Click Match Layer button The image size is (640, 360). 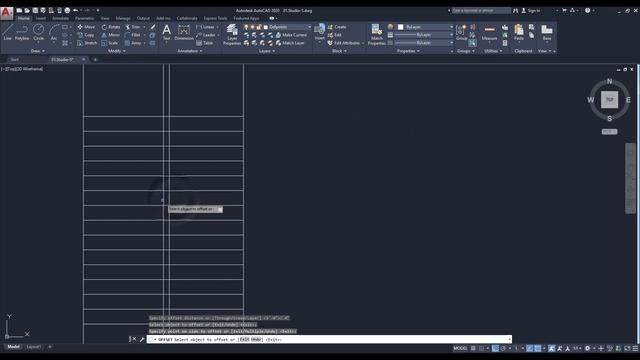pos(290,43)
